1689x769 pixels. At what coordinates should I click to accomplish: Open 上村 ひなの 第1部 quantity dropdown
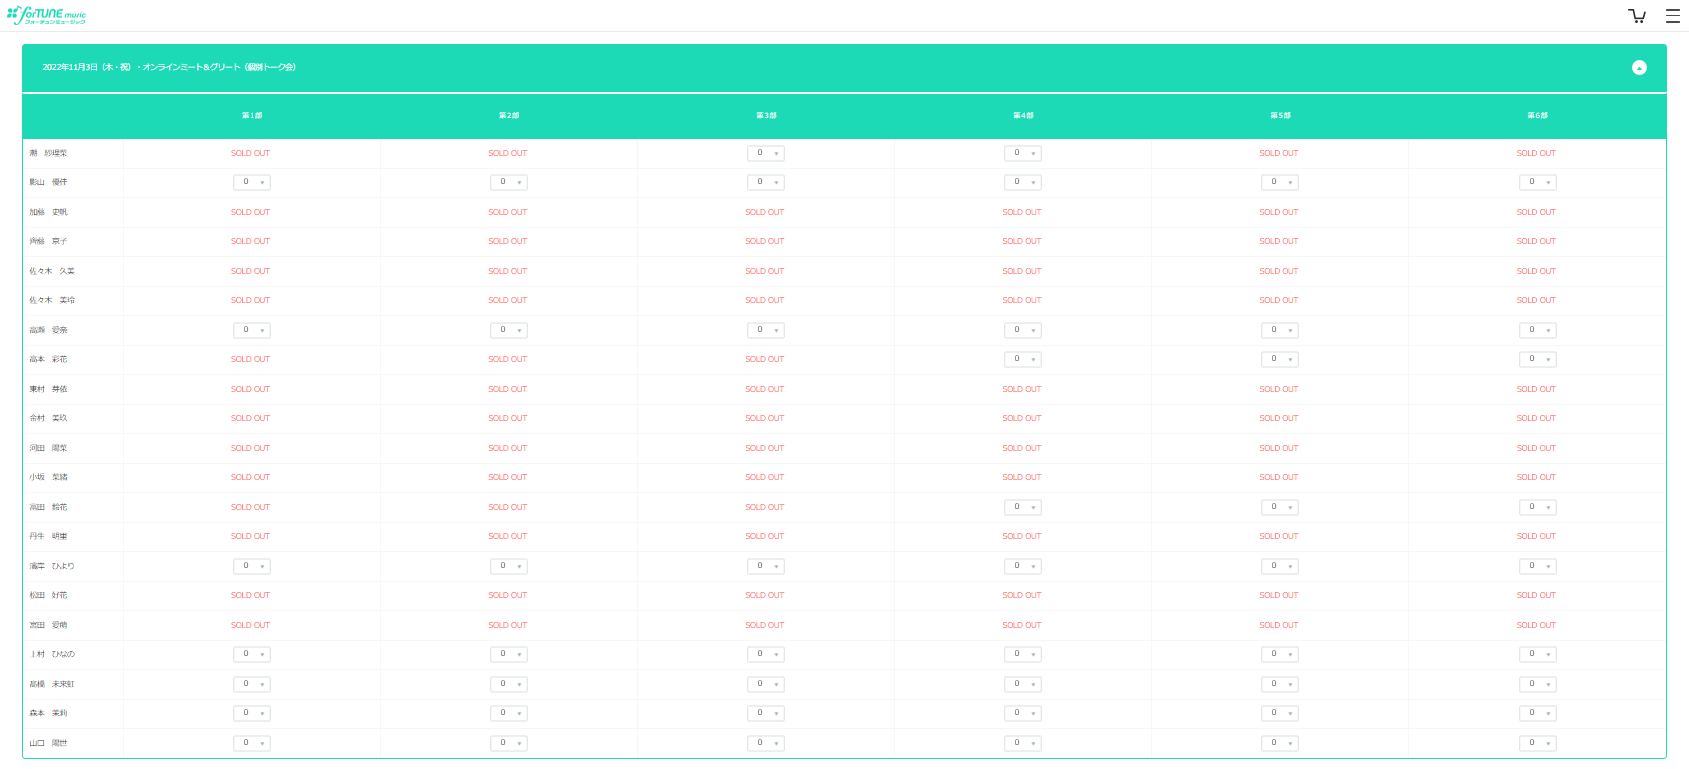(x=252, y=654)
